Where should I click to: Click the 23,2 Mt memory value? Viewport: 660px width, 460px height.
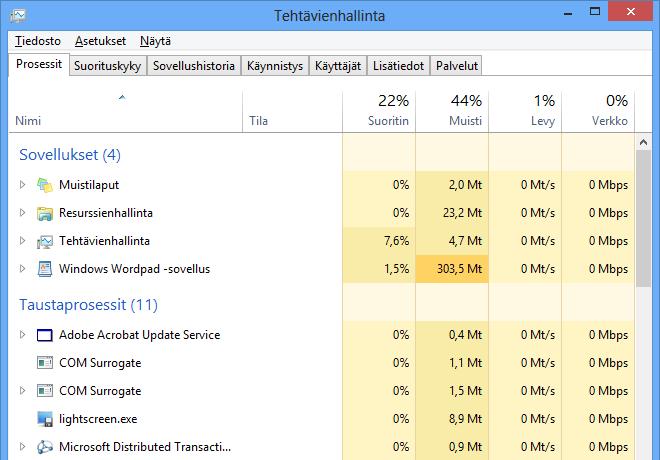462,213
